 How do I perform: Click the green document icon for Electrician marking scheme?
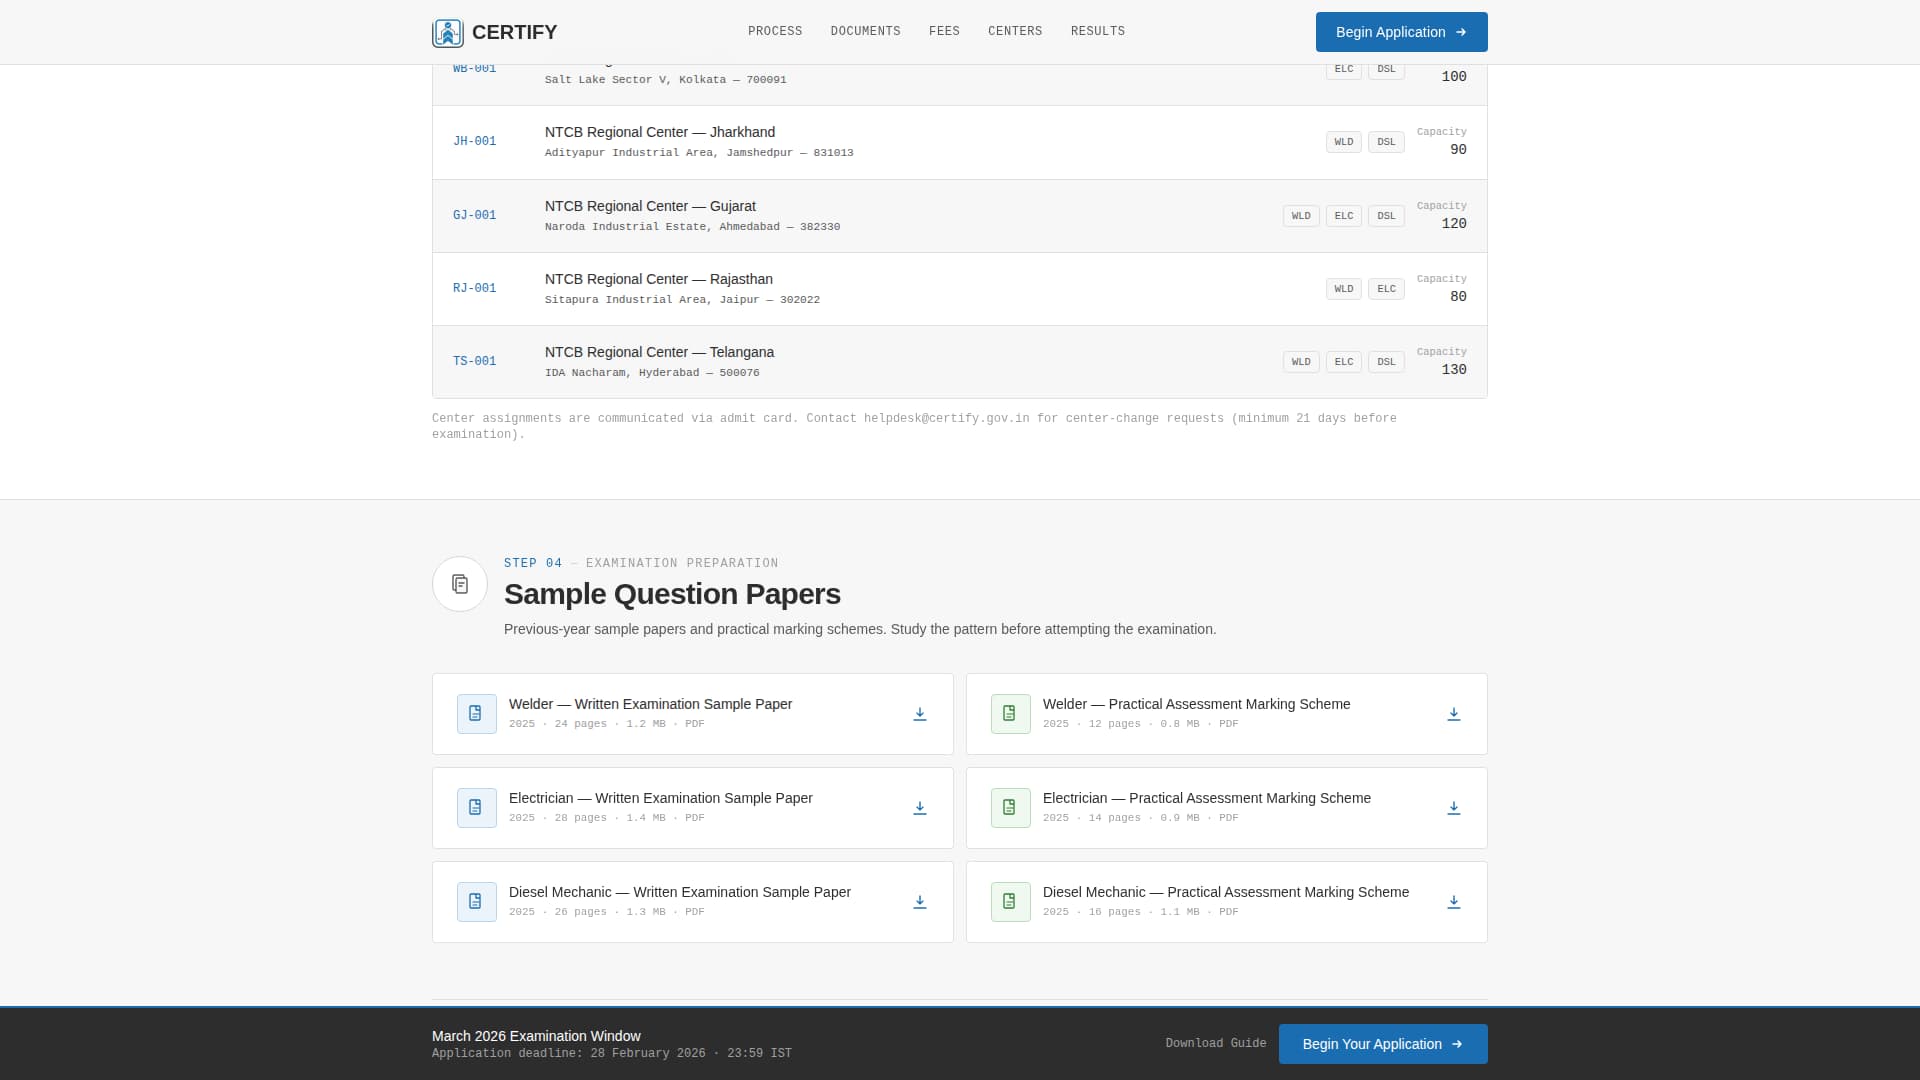1010,808
